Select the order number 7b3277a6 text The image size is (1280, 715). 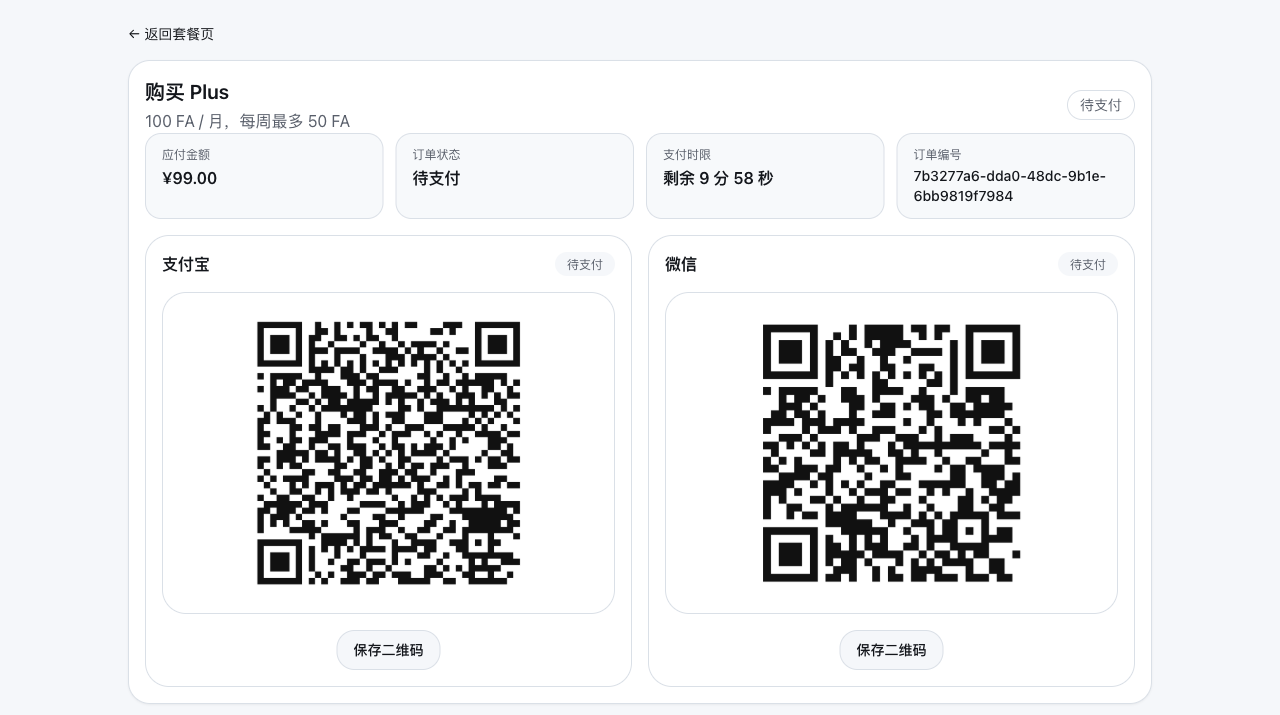(1009, 186)
